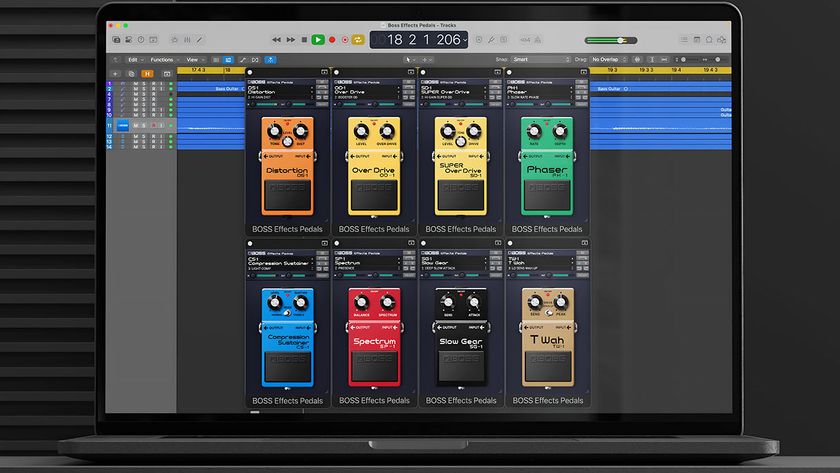840x473 pixels.
Task: Toggle the orange H hide tracks button
Action: pos(147,73)
